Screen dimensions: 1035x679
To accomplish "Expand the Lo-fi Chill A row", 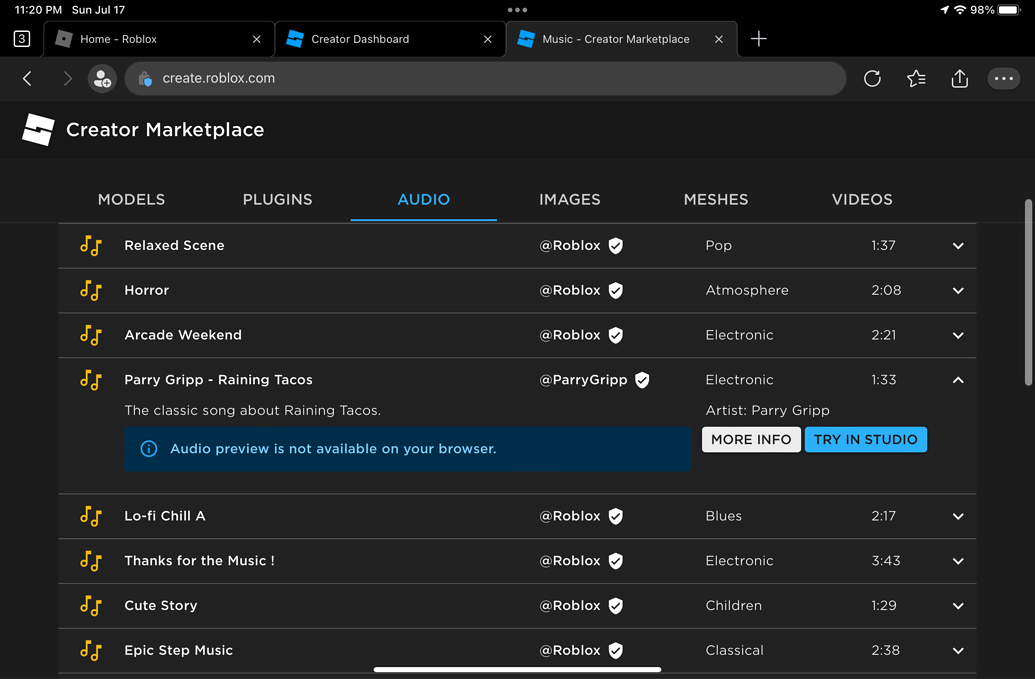I will [957, 516].
